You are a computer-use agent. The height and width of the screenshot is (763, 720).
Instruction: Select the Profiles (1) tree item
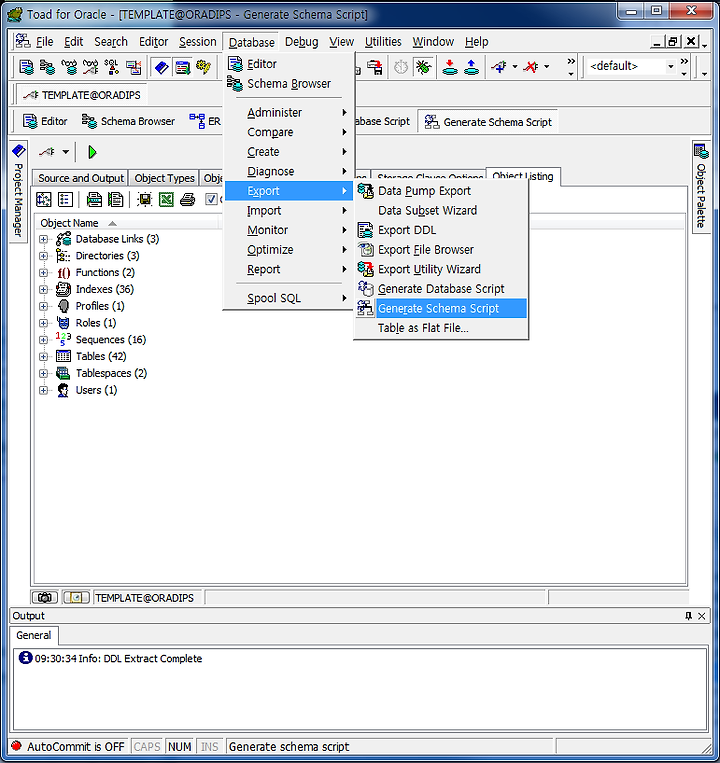pos(100,306)
